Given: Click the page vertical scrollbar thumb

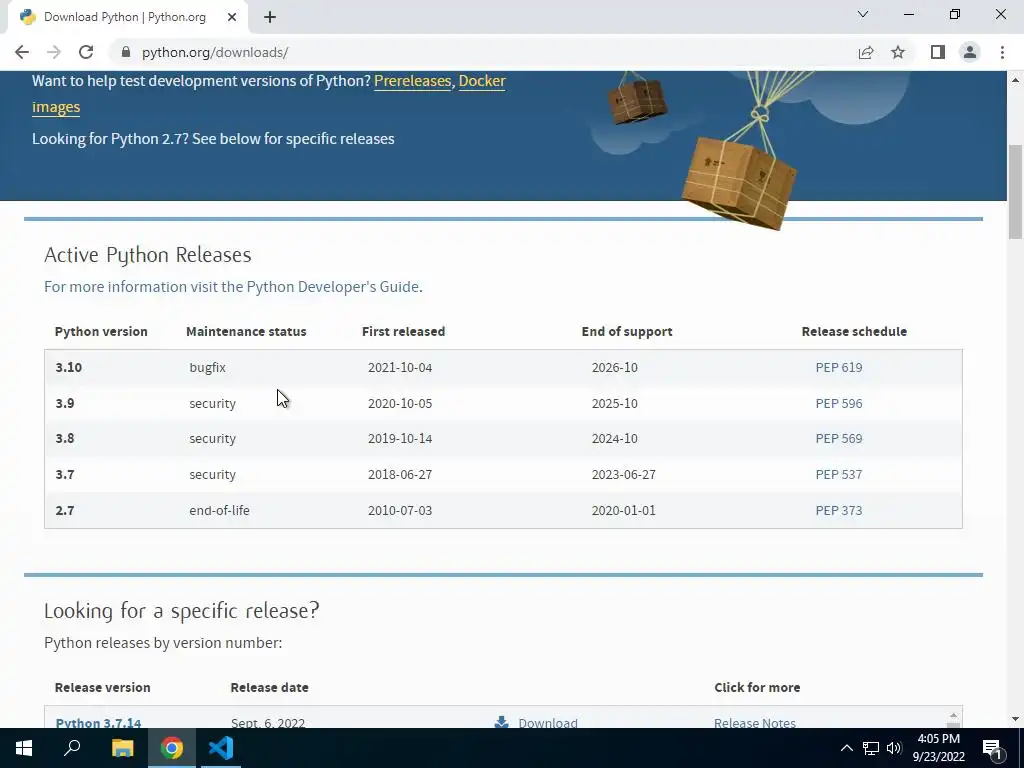Looking at the screenshot, I should (x=1015, y=191).
